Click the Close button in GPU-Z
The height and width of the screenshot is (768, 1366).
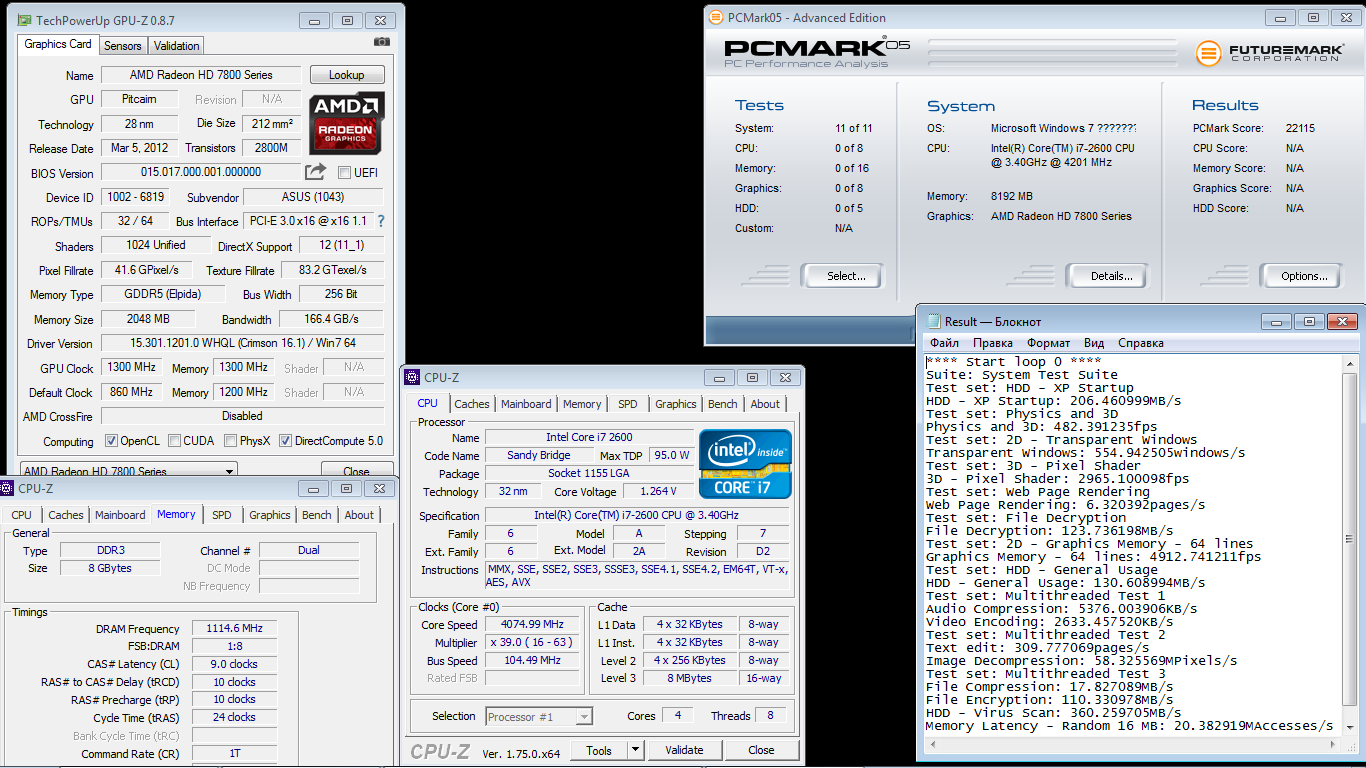(356, 471)
